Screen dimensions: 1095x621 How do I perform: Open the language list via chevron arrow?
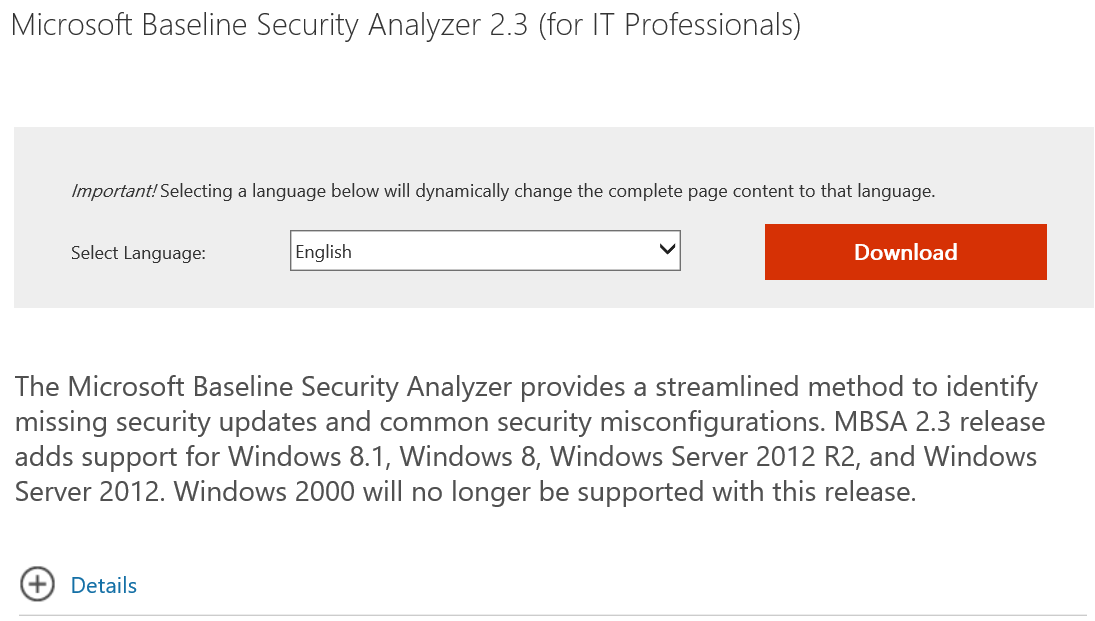click(x=668, y=249)
